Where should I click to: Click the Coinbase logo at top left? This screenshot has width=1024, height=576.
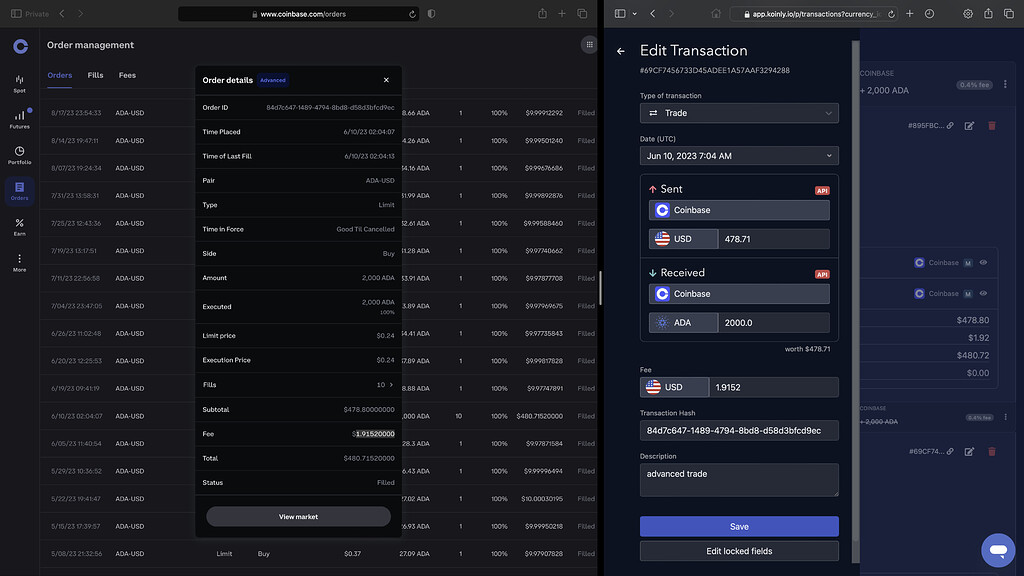(x=19, y=46)
